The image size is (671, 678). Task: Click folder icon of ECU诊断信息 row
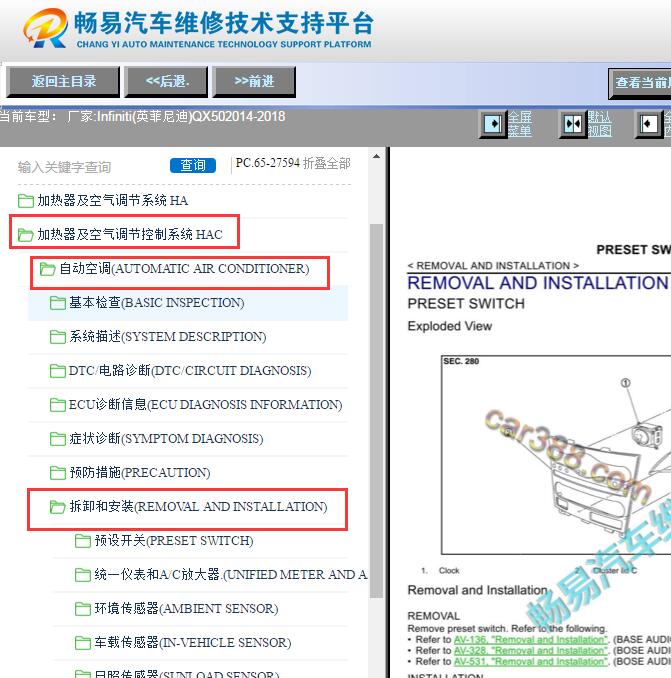[x=58, y=405]
